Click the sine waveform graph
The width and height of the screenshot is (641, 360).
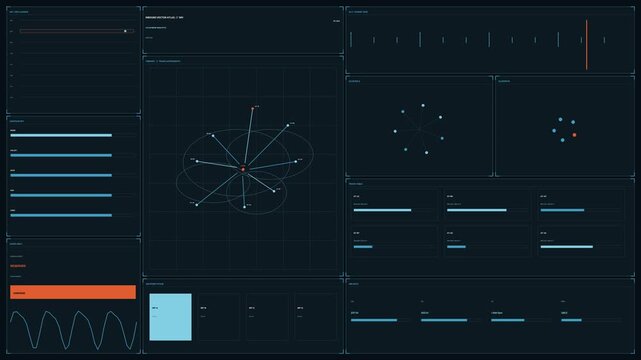[x=73, y=330]
